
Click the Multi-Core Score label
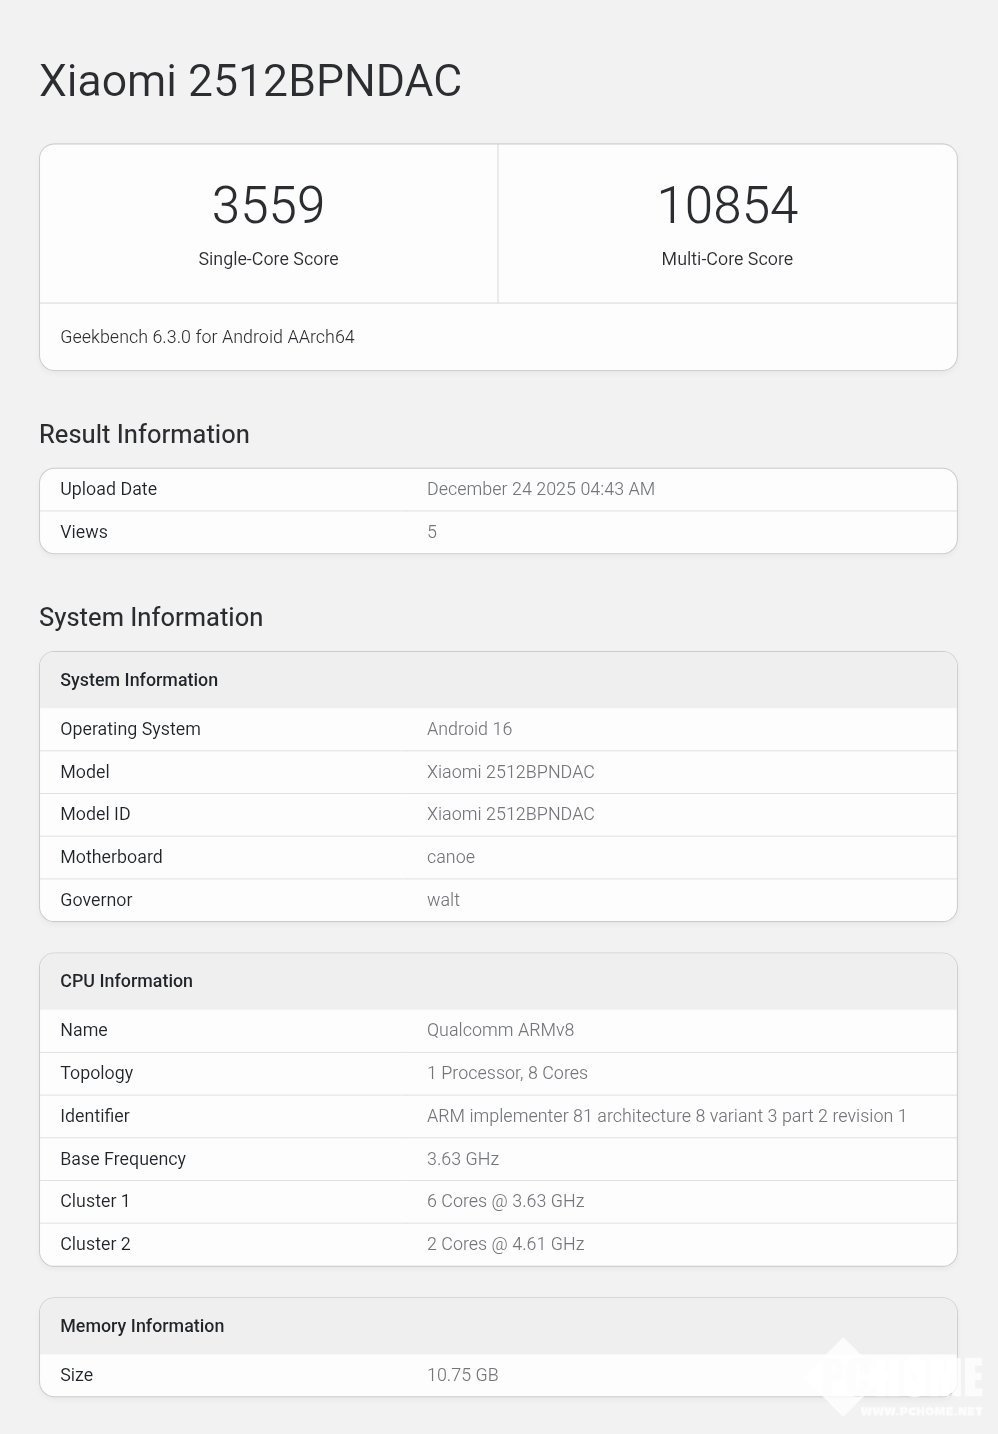click(727, 259)
